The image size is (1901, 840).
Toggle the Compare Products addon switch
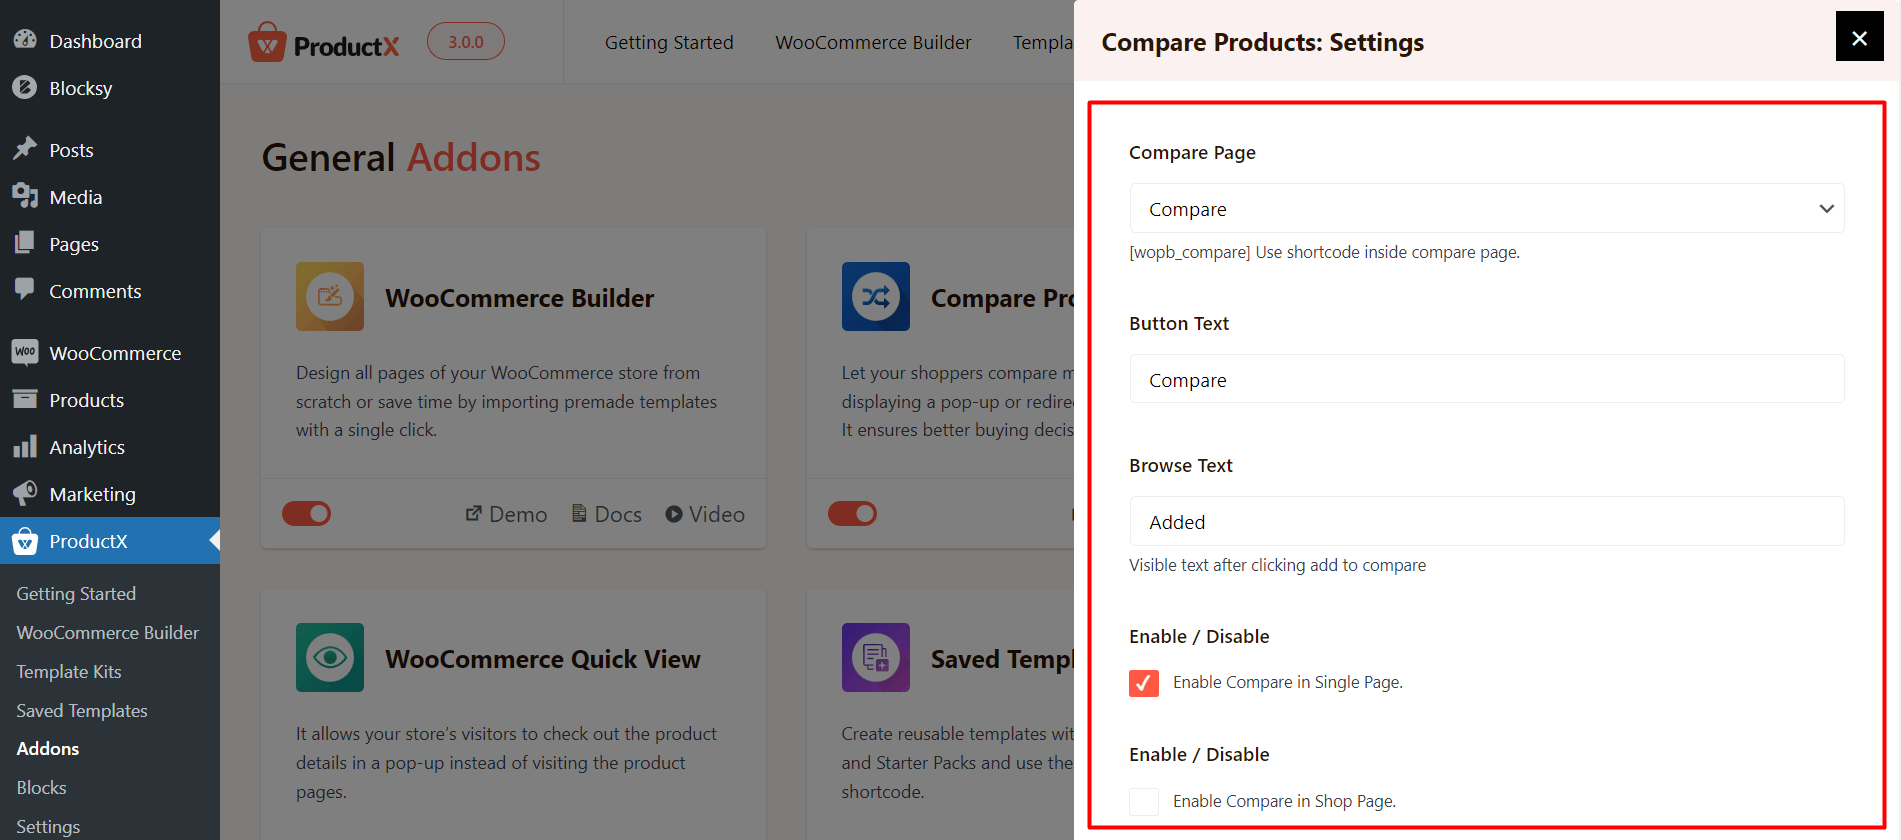pyautogui.click(x=853, y=514)
